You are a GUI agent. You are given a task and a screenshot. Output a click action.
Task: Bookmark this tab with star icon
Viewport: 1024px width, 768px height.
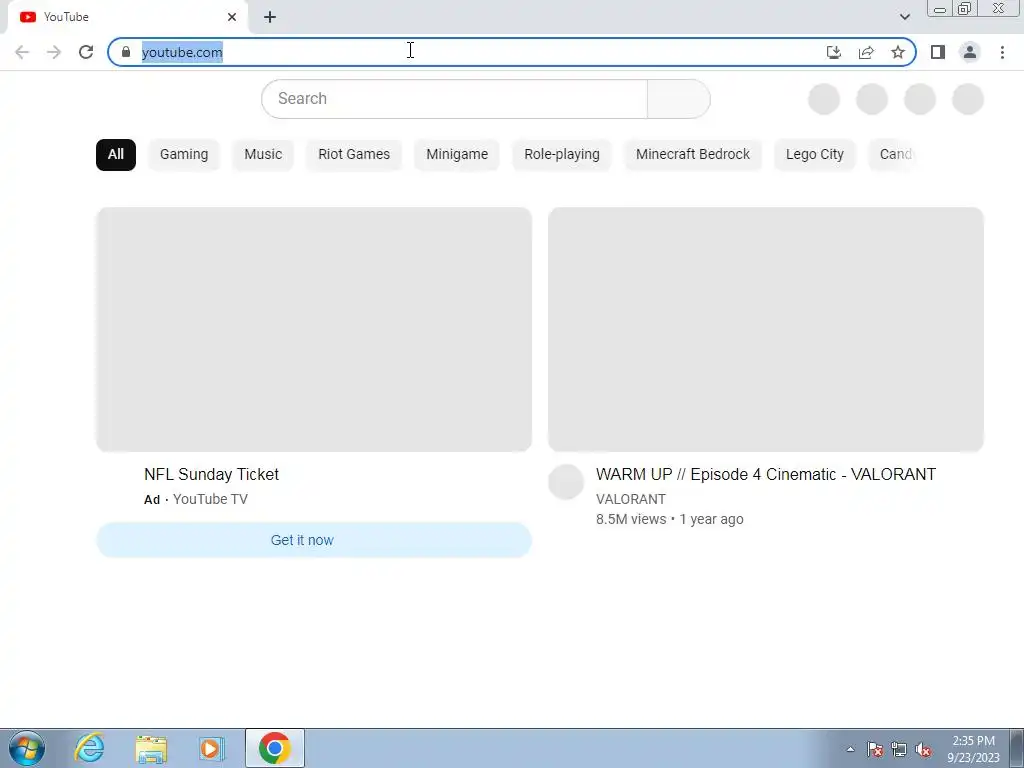tap(898, 52)
